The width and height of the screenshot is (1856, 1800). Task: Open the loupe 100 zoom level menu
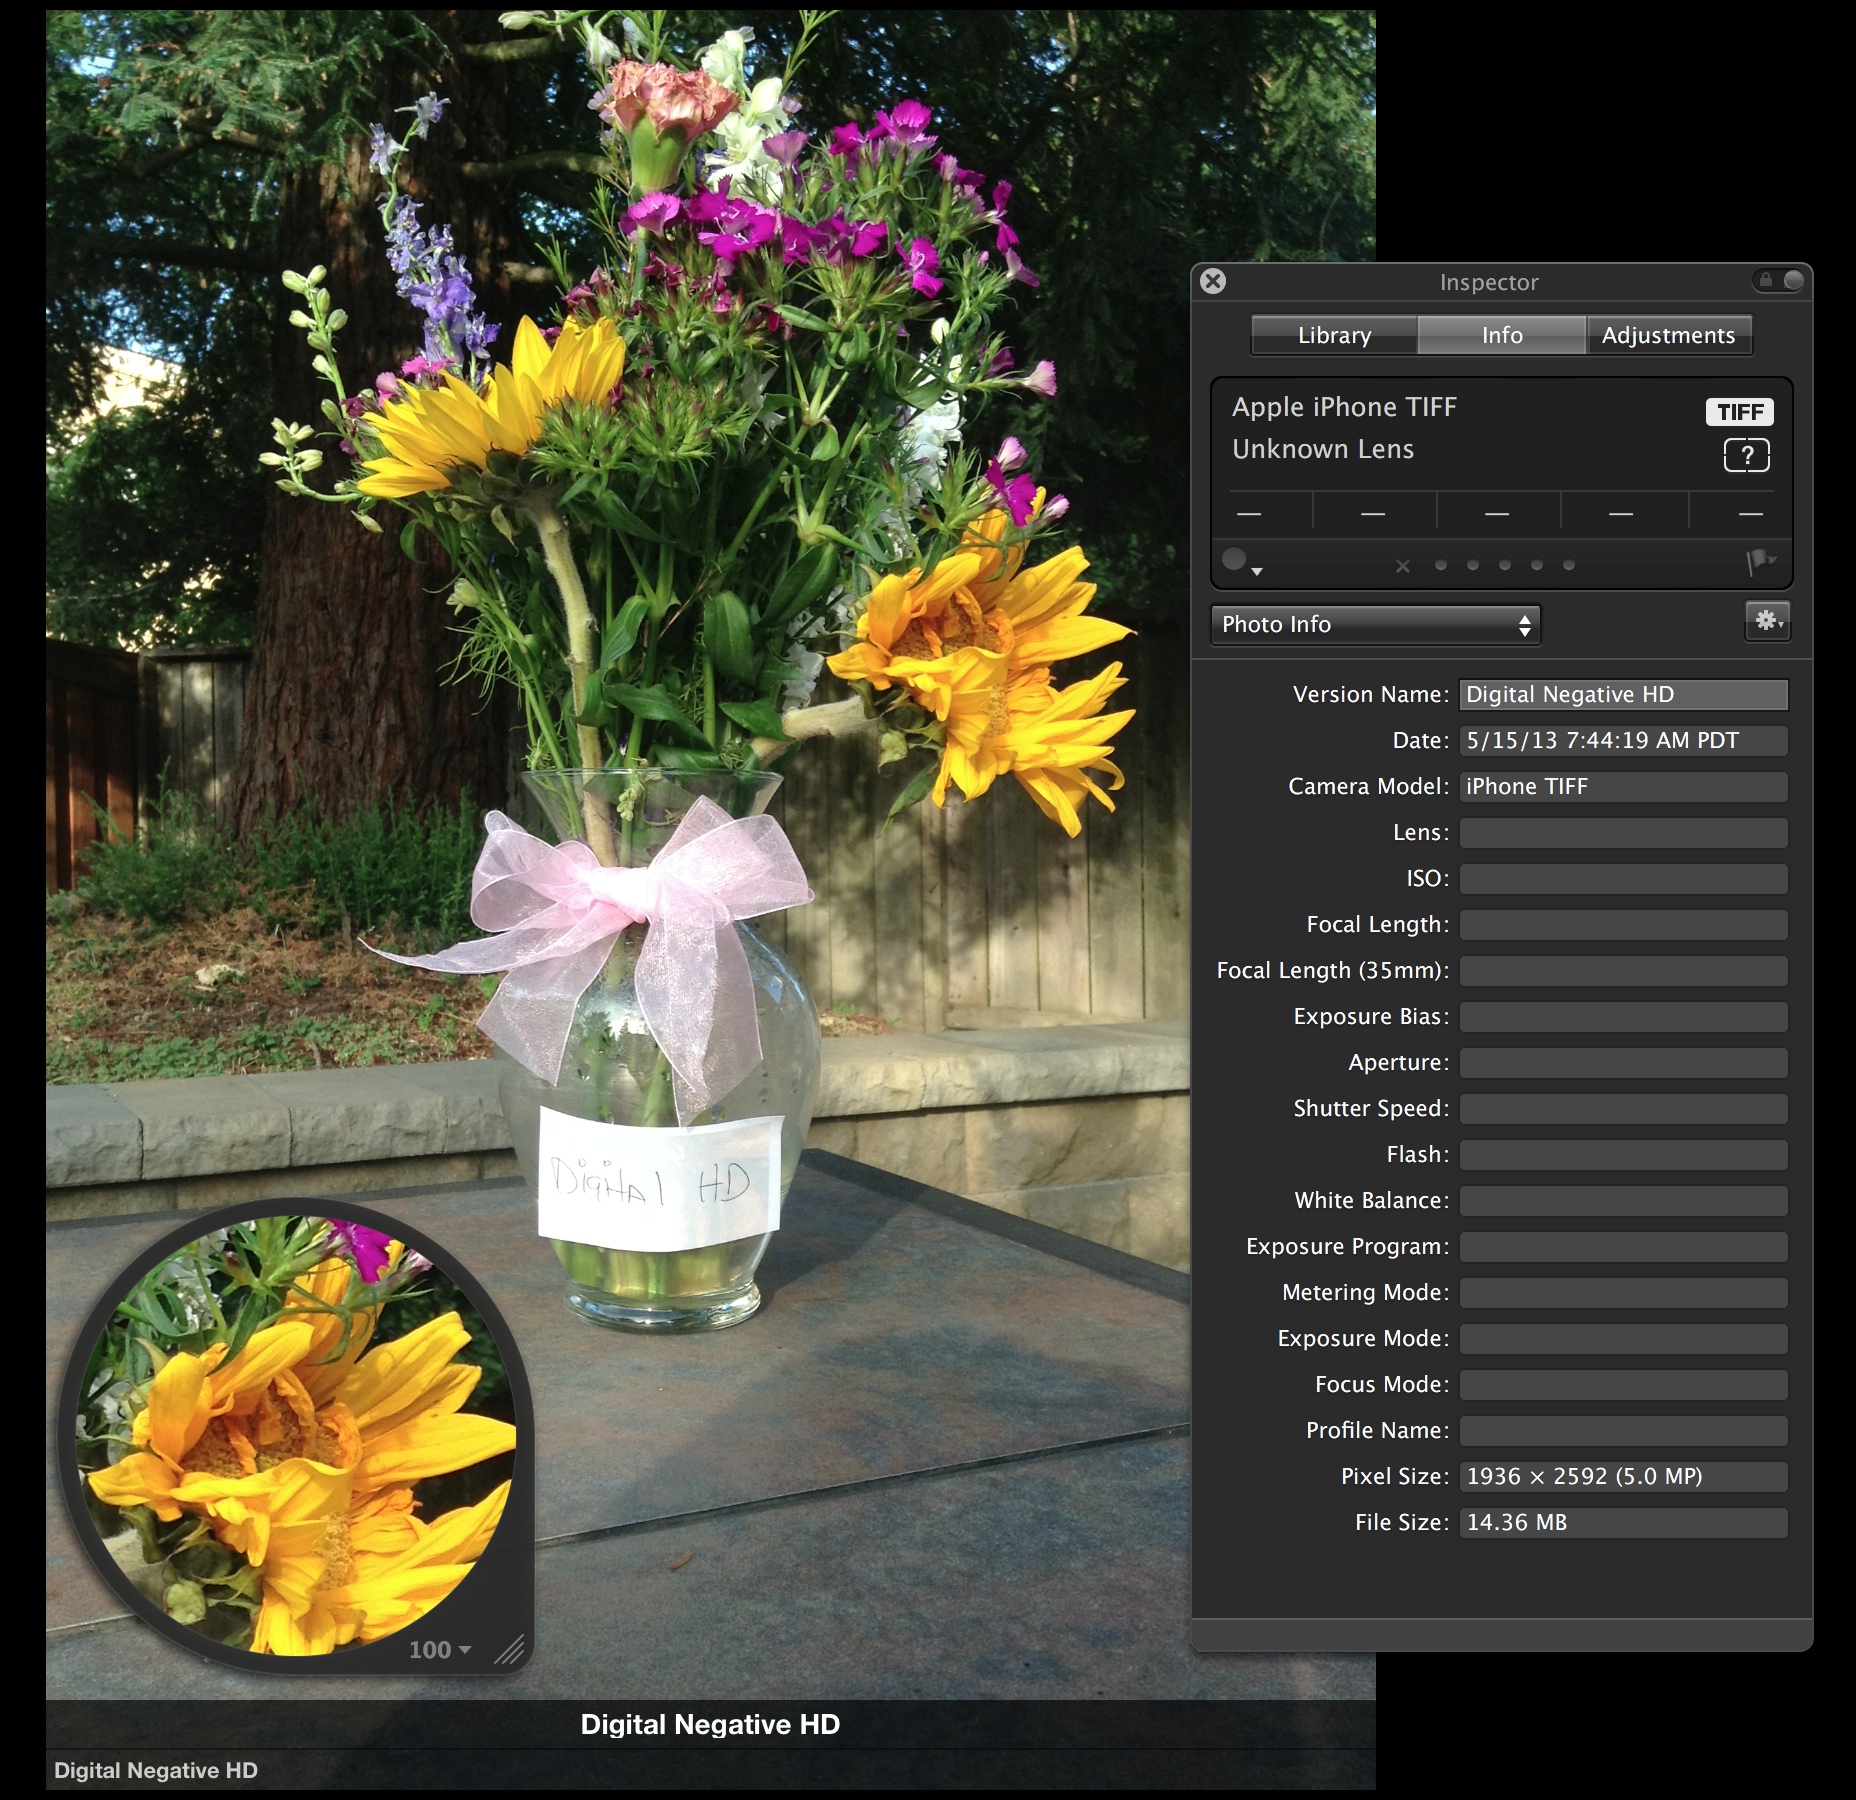[x=439, y=1650]
